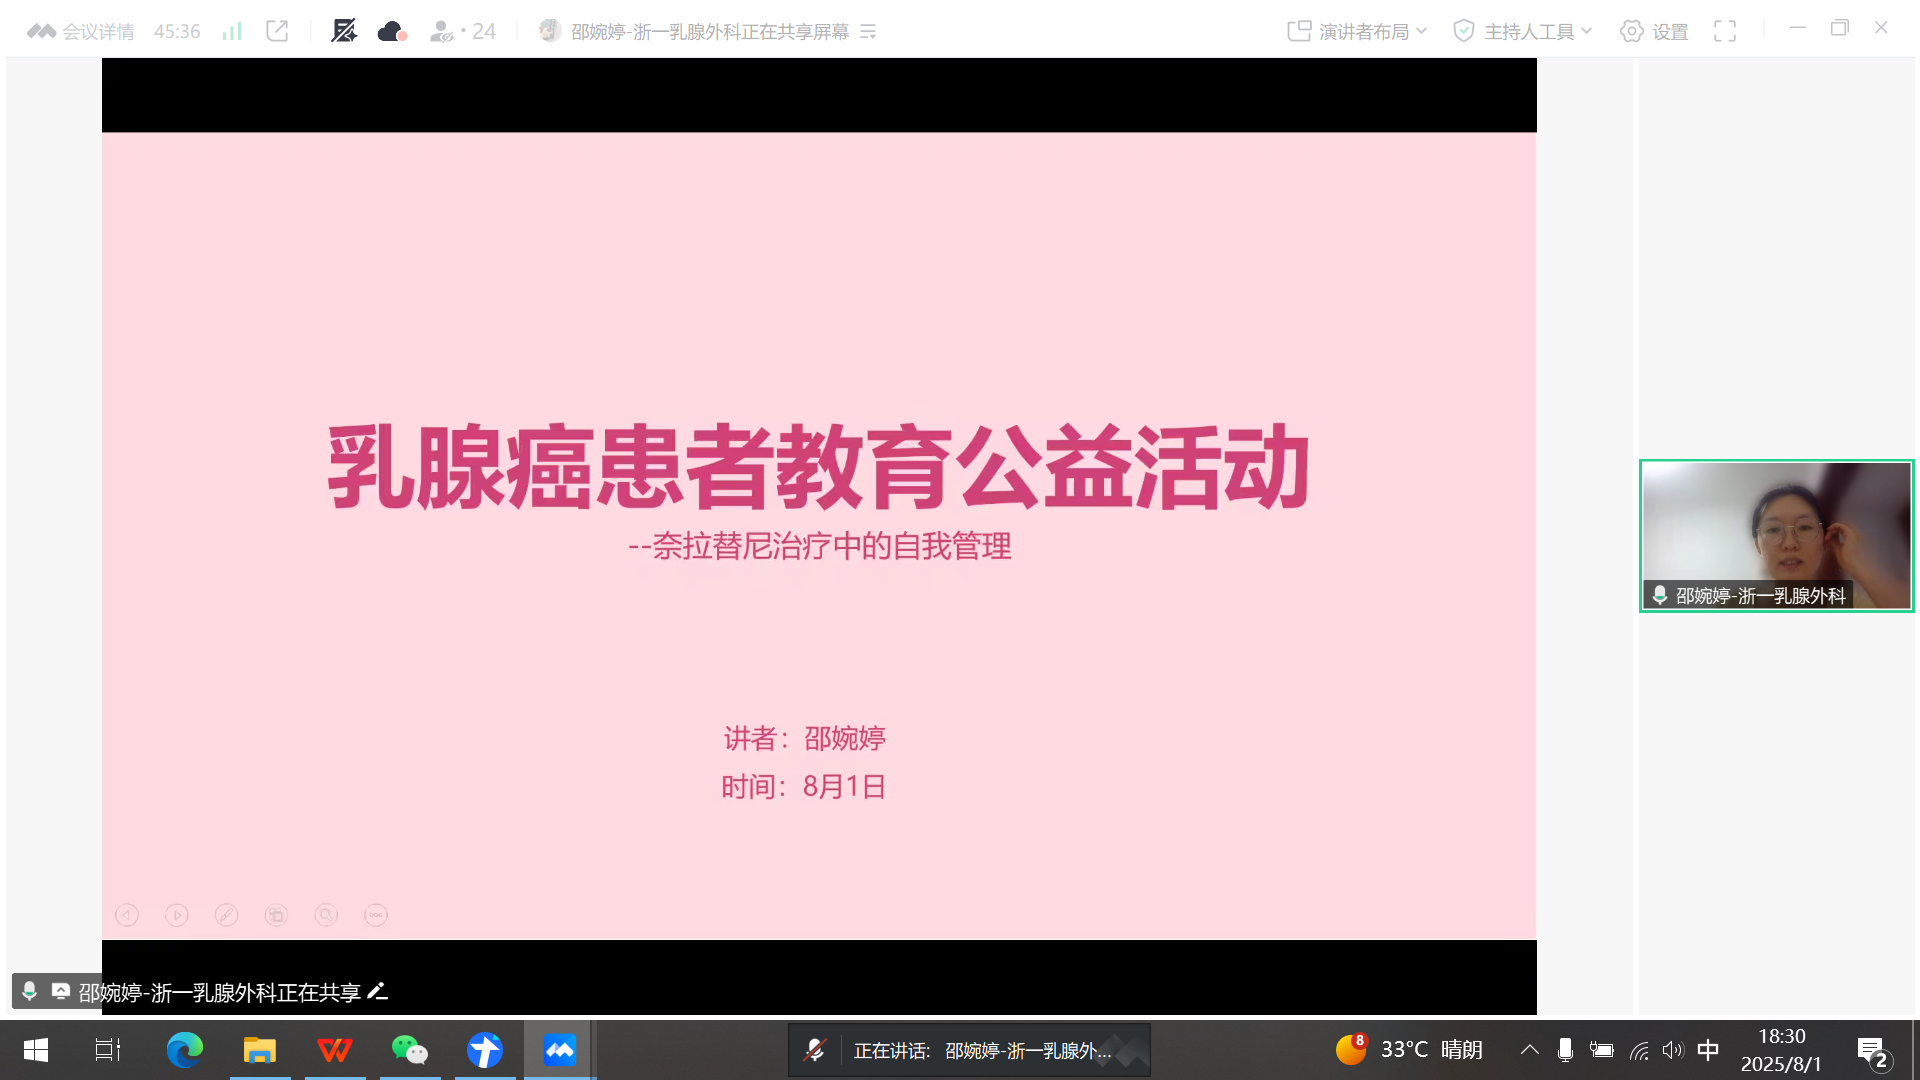Select the annotation pen tool in slide toolbar
The height and width of the screenshot is (1080, 1920).
point(227,914)
